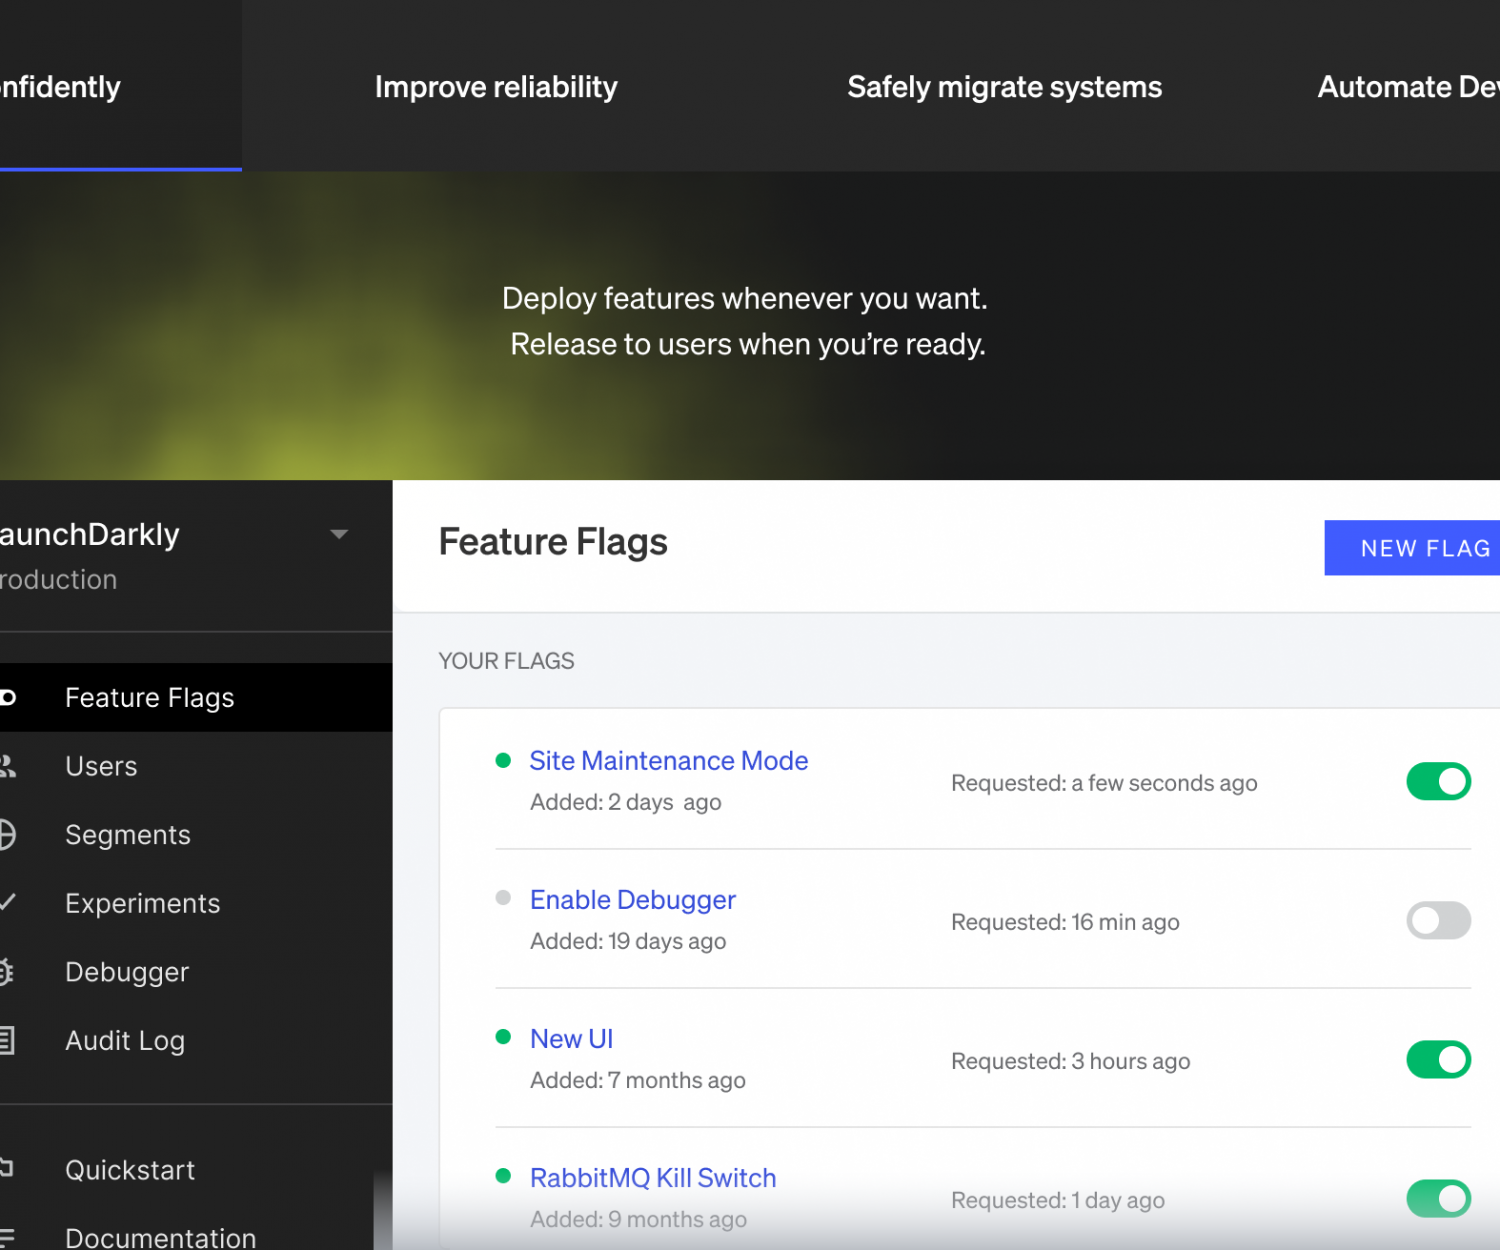1500x1250 pixels.
Task: Open the RabbitMQ Kill Switch flag link
Action: point(652,1178)
